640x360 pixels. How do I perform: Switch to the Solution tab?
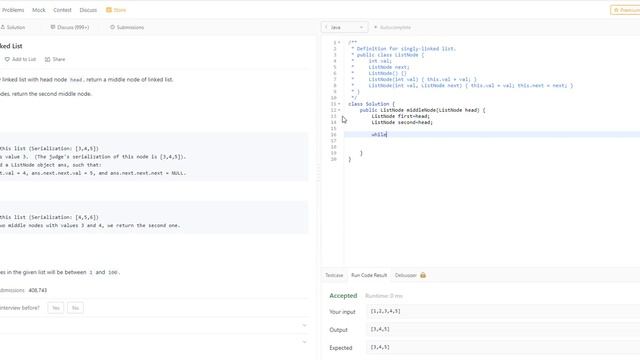[13, 27]
